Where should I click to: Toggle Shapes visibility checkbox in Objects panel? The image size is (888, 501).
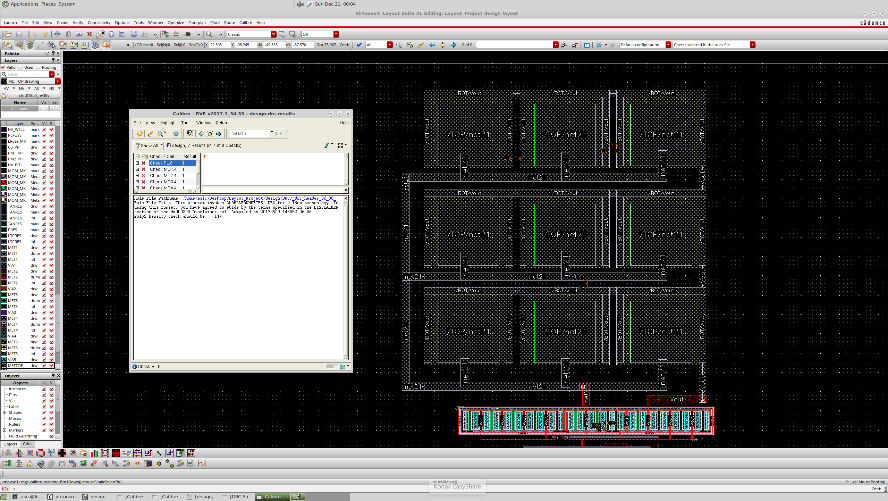[44, 413]
